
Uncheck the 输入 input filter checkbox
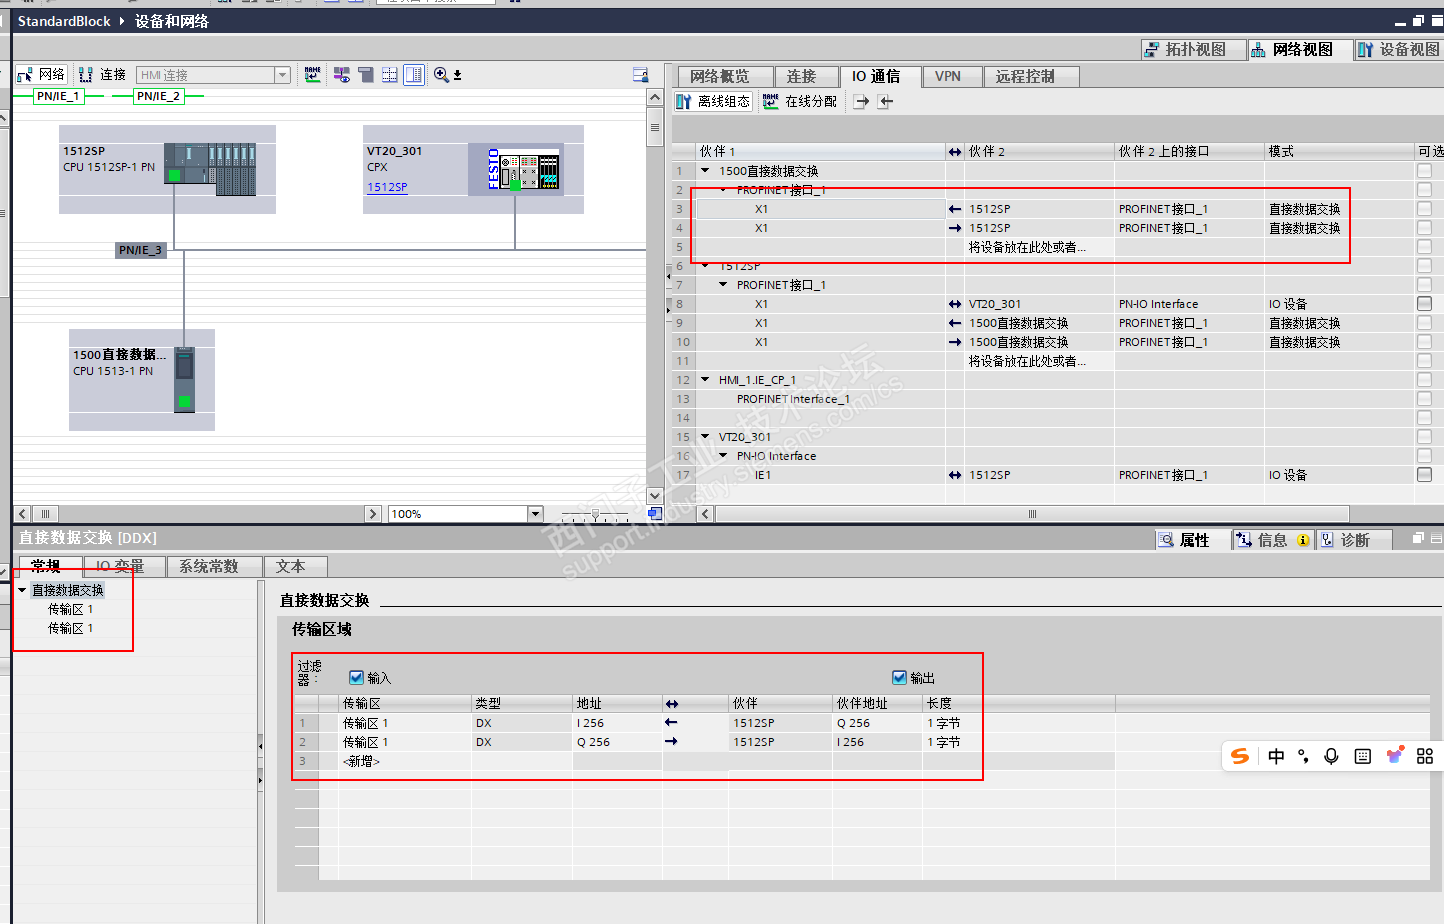[x=356, y=677]
